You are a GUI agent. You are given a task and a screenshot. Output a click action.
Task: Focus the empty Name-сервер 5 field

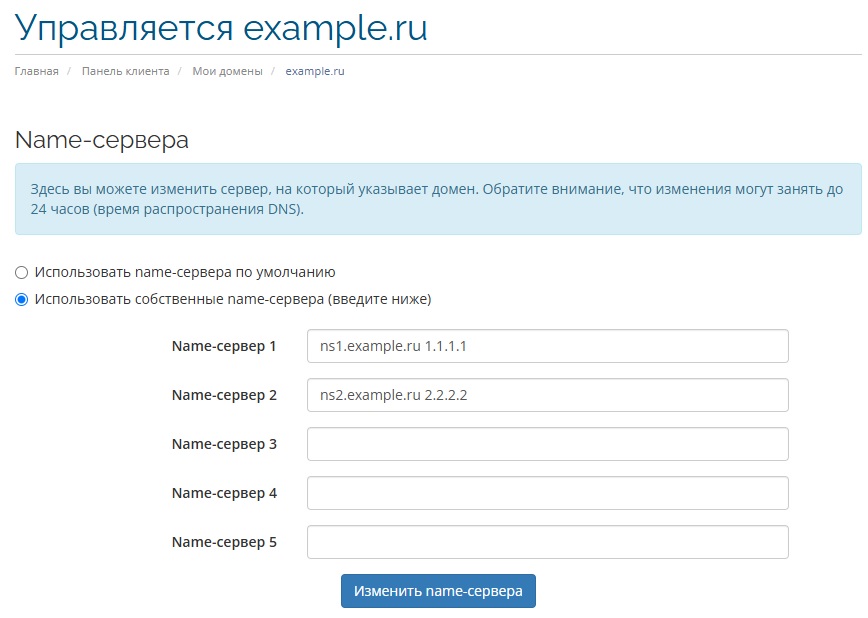(x=547, y=542)
